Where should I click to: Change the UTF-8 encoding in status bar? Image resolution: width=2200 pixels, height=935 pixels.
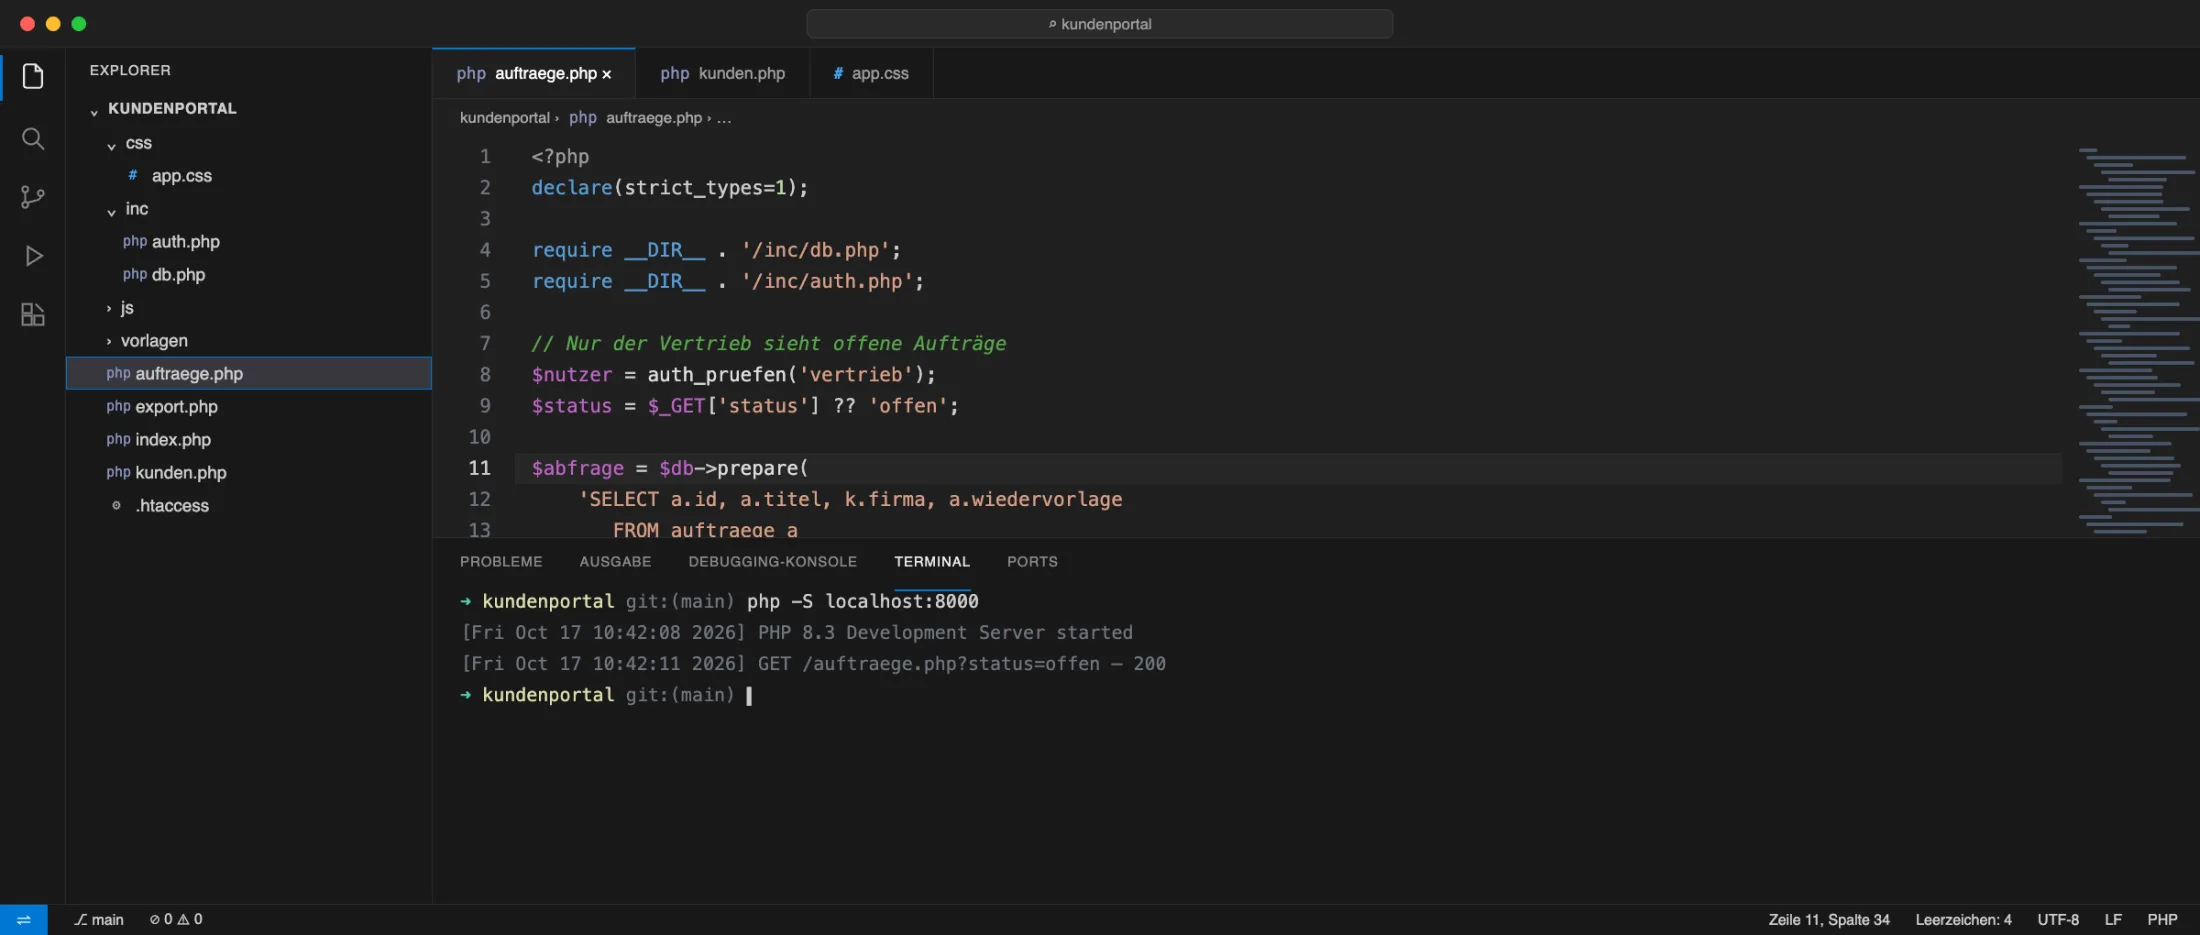click(2058, 920)
